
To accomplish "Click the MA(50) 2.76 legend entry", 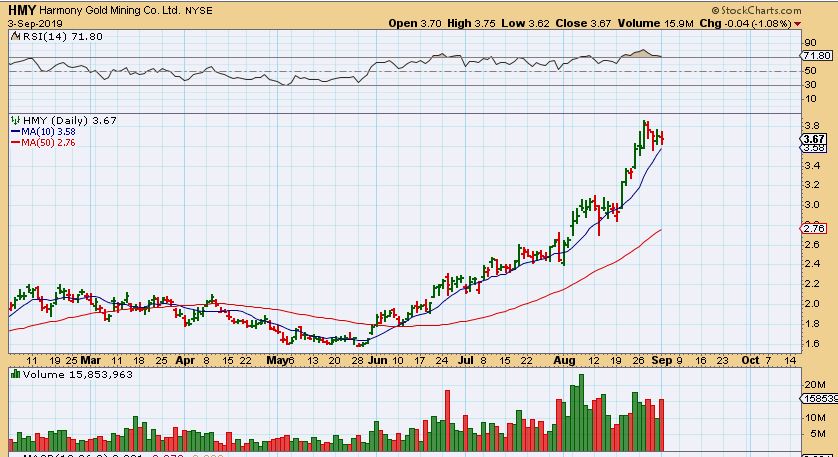I will tap(44, 143).
